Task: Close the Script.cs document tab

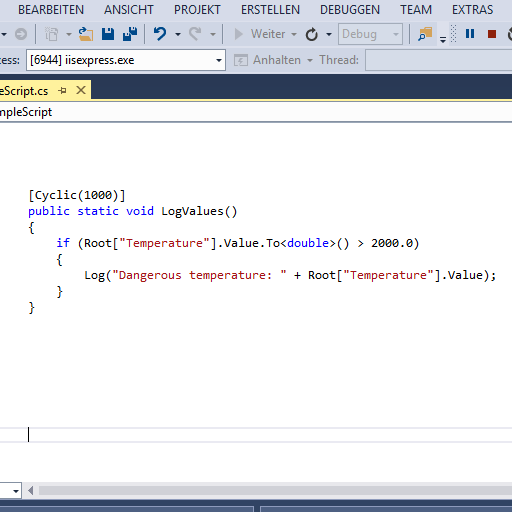Action: (81, 90)
